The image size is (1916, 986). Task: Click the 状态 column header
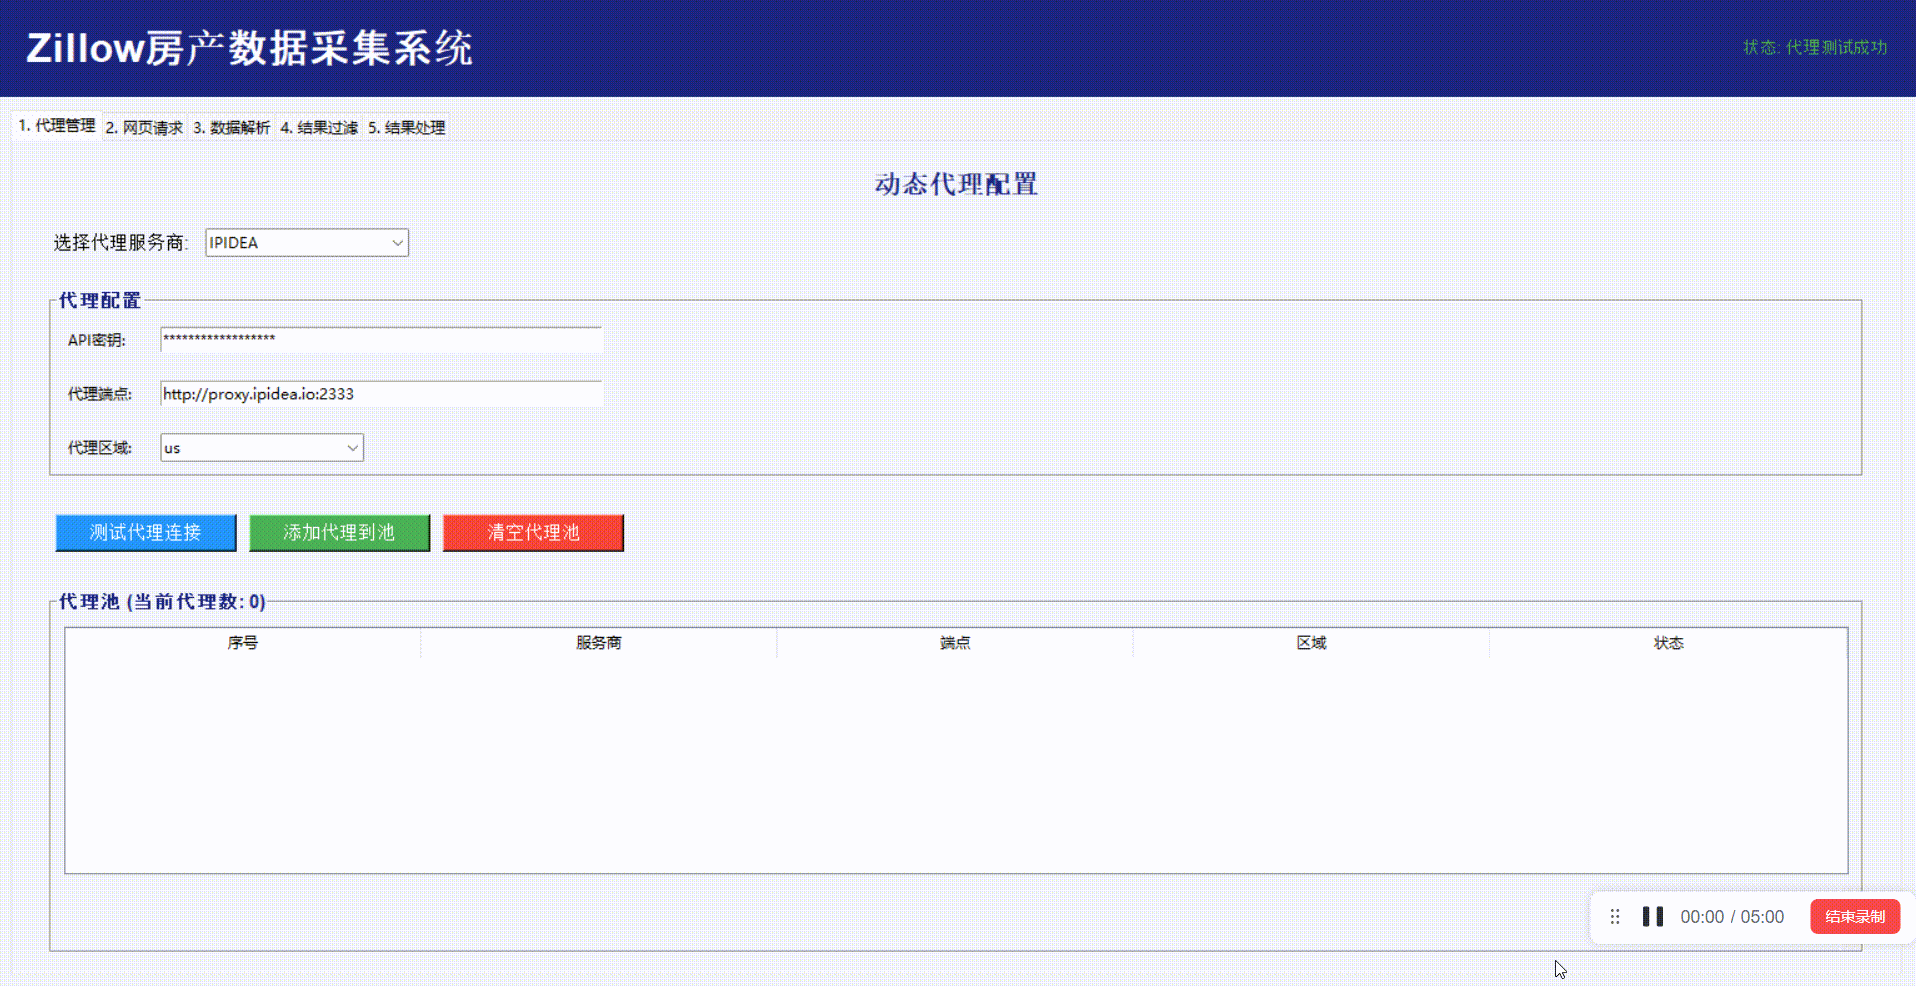[x=1668, y=643]
